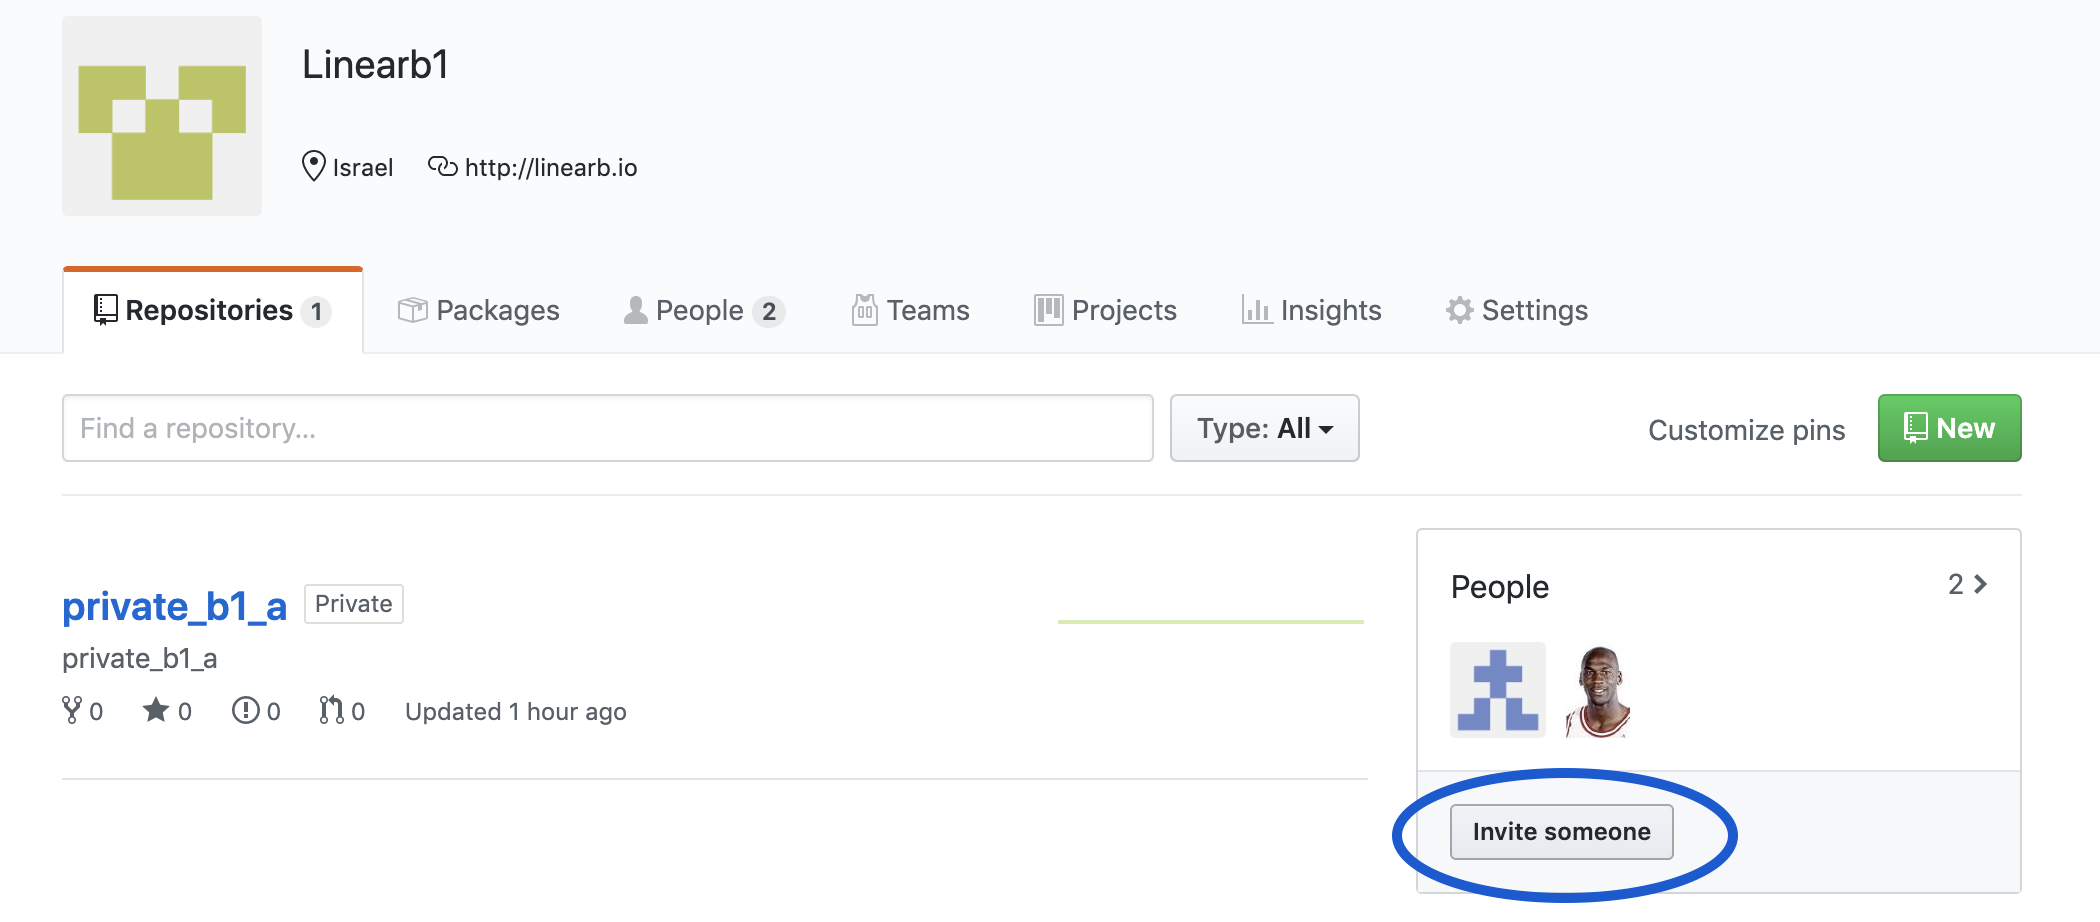Click the star icon under private_b1_a
This screenshot has height=922, width=2100.
(156, 710)
